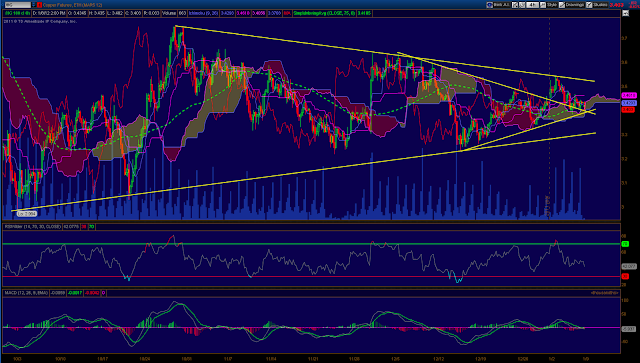Image resolution: width=640 pixels, height=363 pixels.
Task: Click the SimpleMovingAvg study label
Action: [x=324, y=13]
